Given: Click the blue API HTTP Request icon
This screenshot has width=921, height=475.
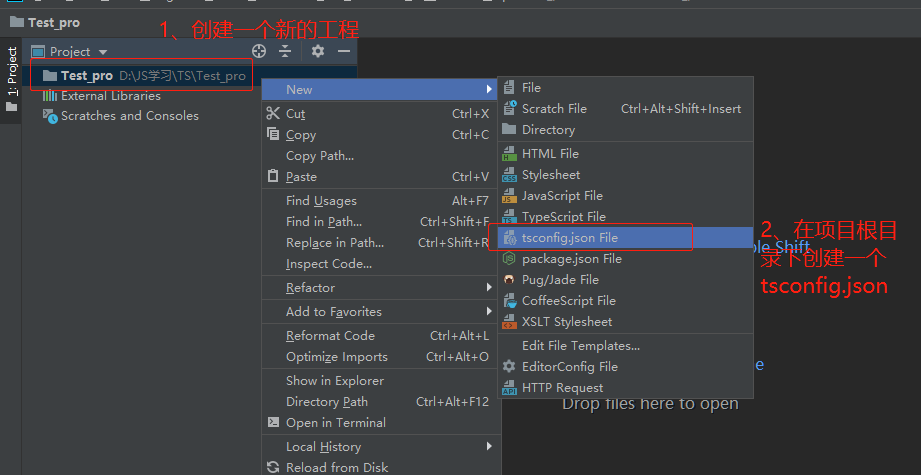Looking at the screenshot, I should [x=509, y=388].
